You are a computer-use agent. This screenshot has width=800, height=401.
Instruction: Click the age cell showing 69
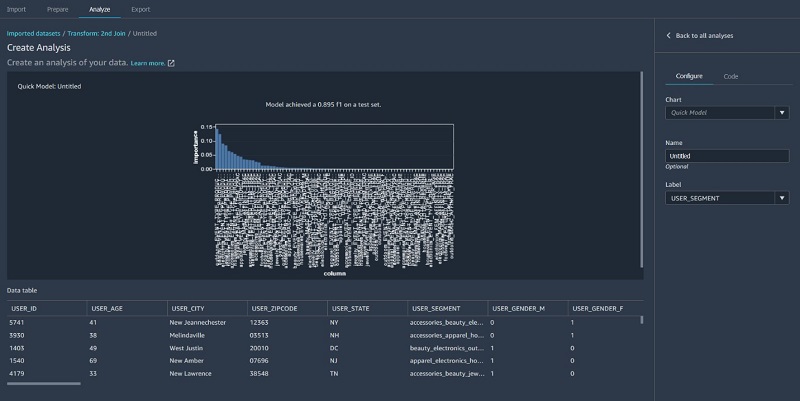pos(93,361)
